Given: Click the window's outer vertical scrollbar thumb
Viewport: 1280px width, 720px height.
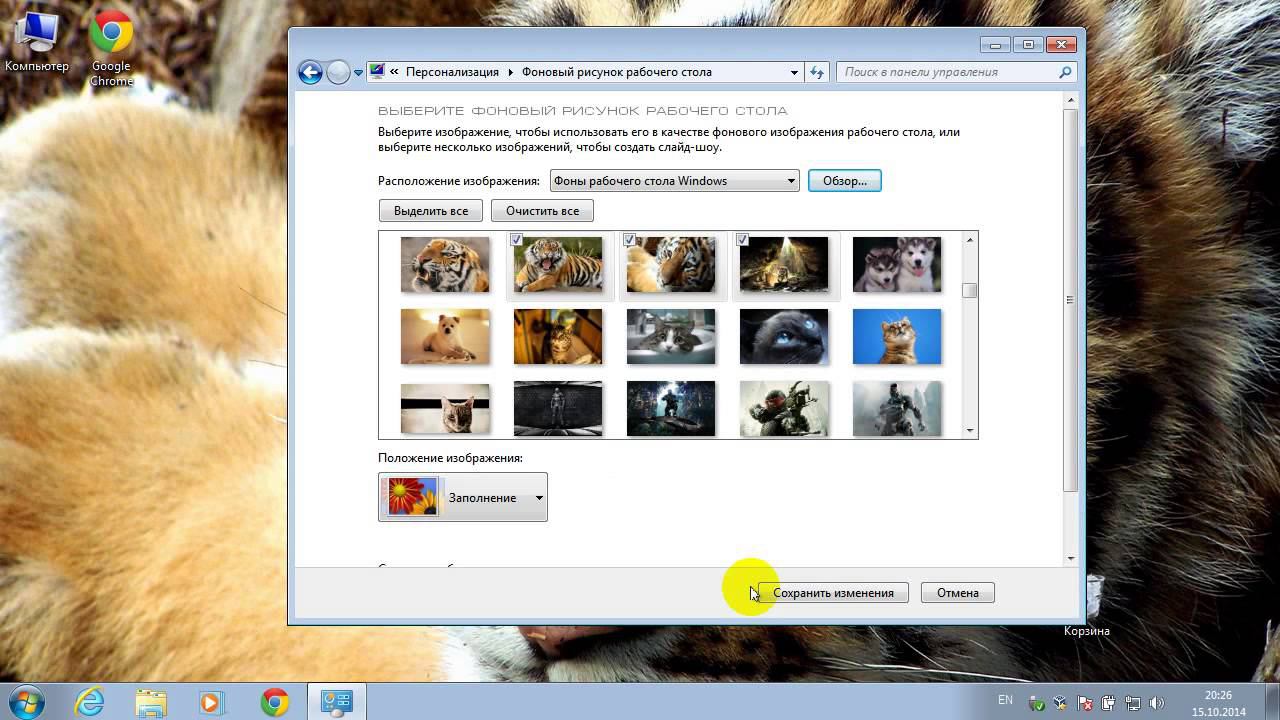Looking at the screenshot, I should click(x=1071, y=300).
